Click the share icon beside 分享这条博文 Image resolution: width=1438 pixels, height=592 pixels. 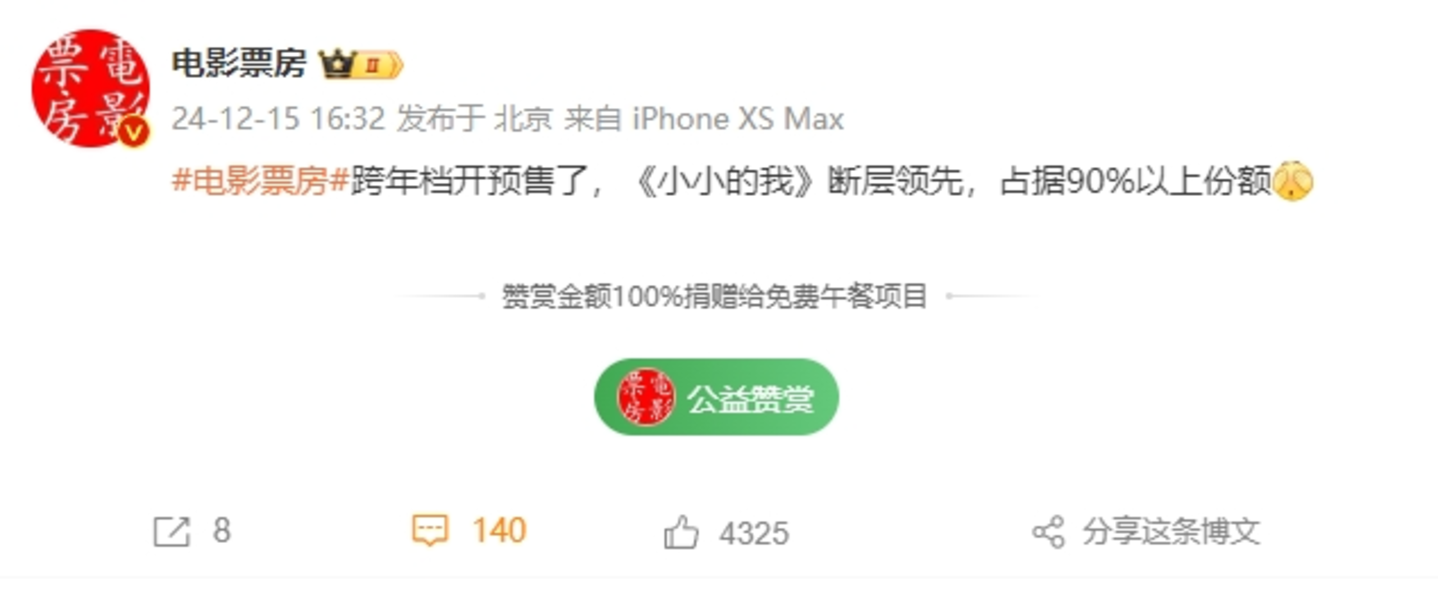(1048, 532)
